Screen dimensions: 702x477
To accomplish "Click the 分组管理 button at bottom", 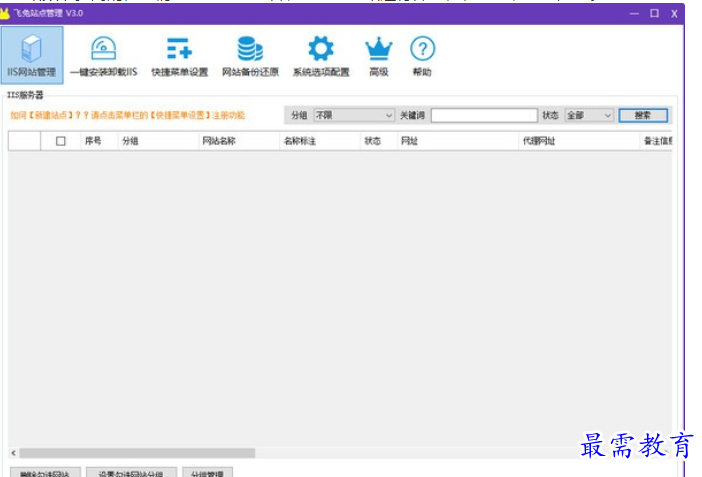I will point(211,472).
